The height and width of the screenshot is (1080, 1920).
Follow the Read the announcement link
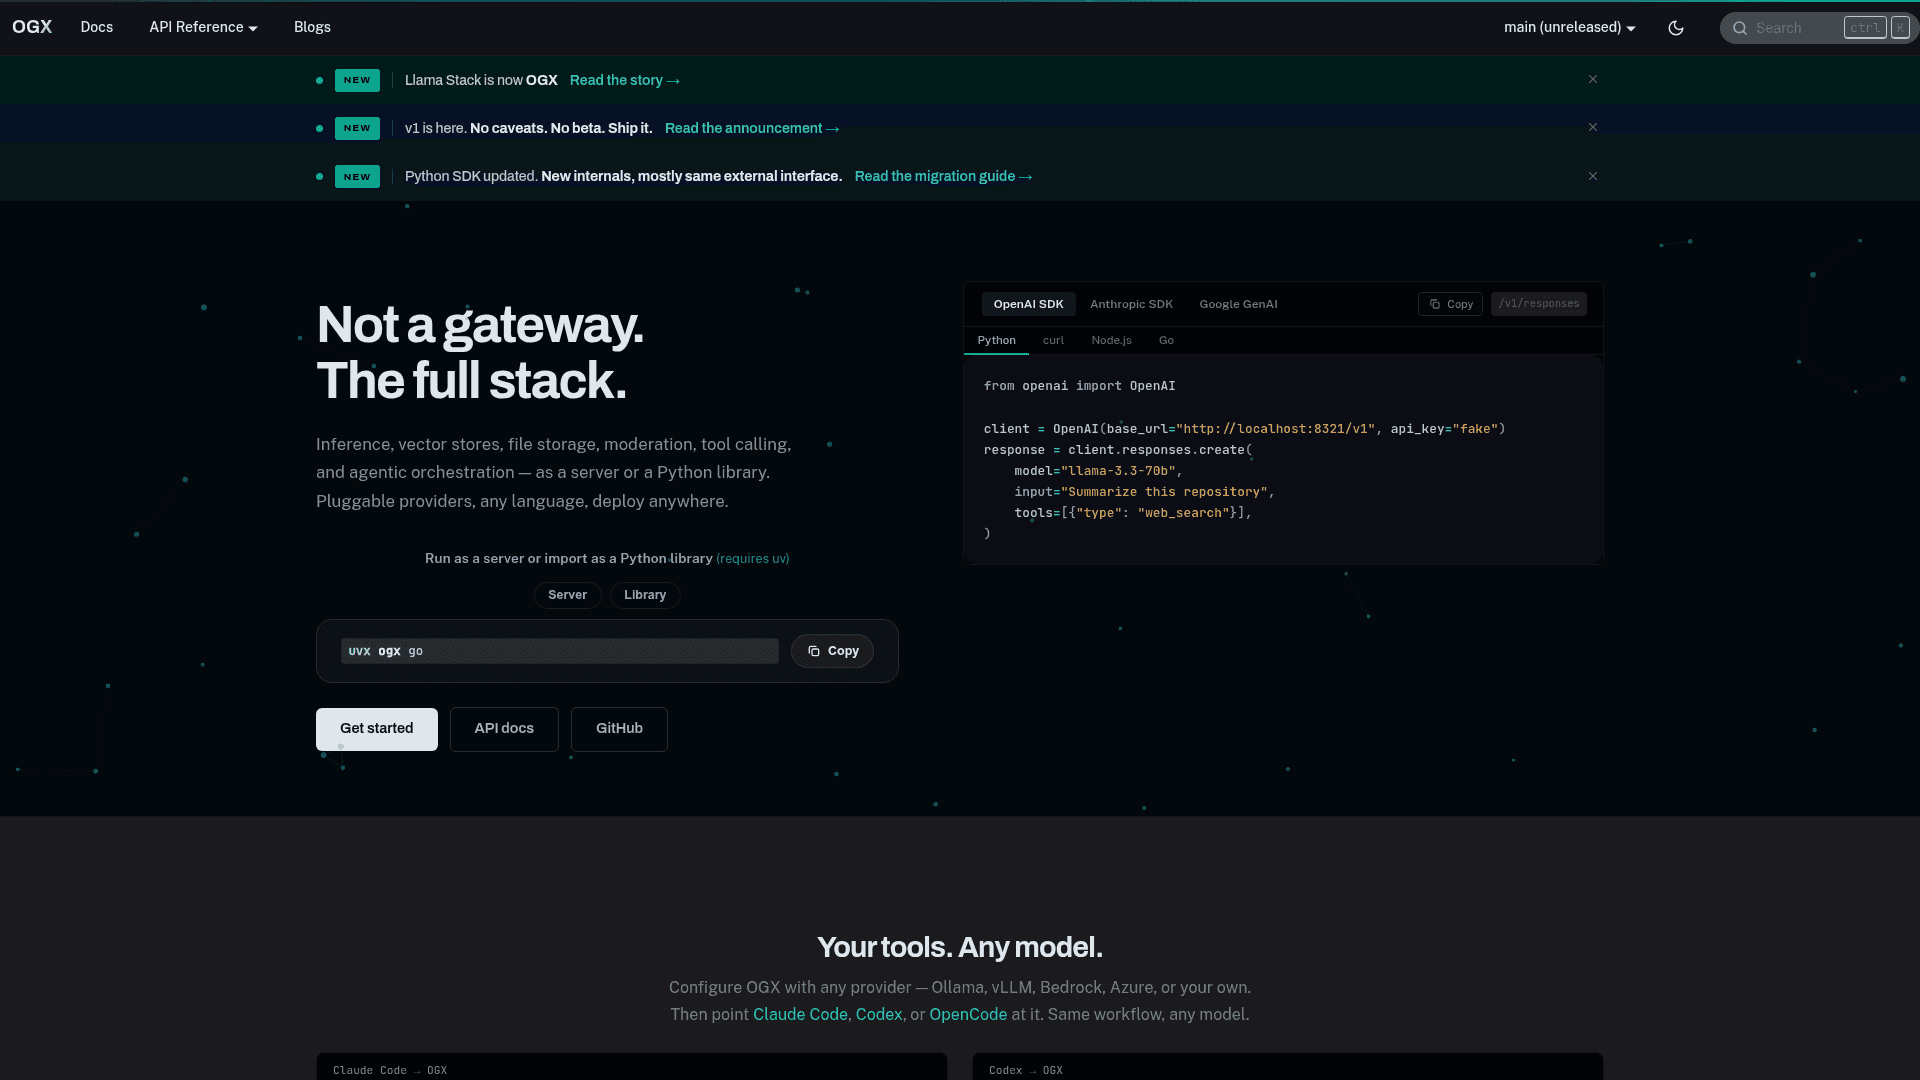(752, 128)
